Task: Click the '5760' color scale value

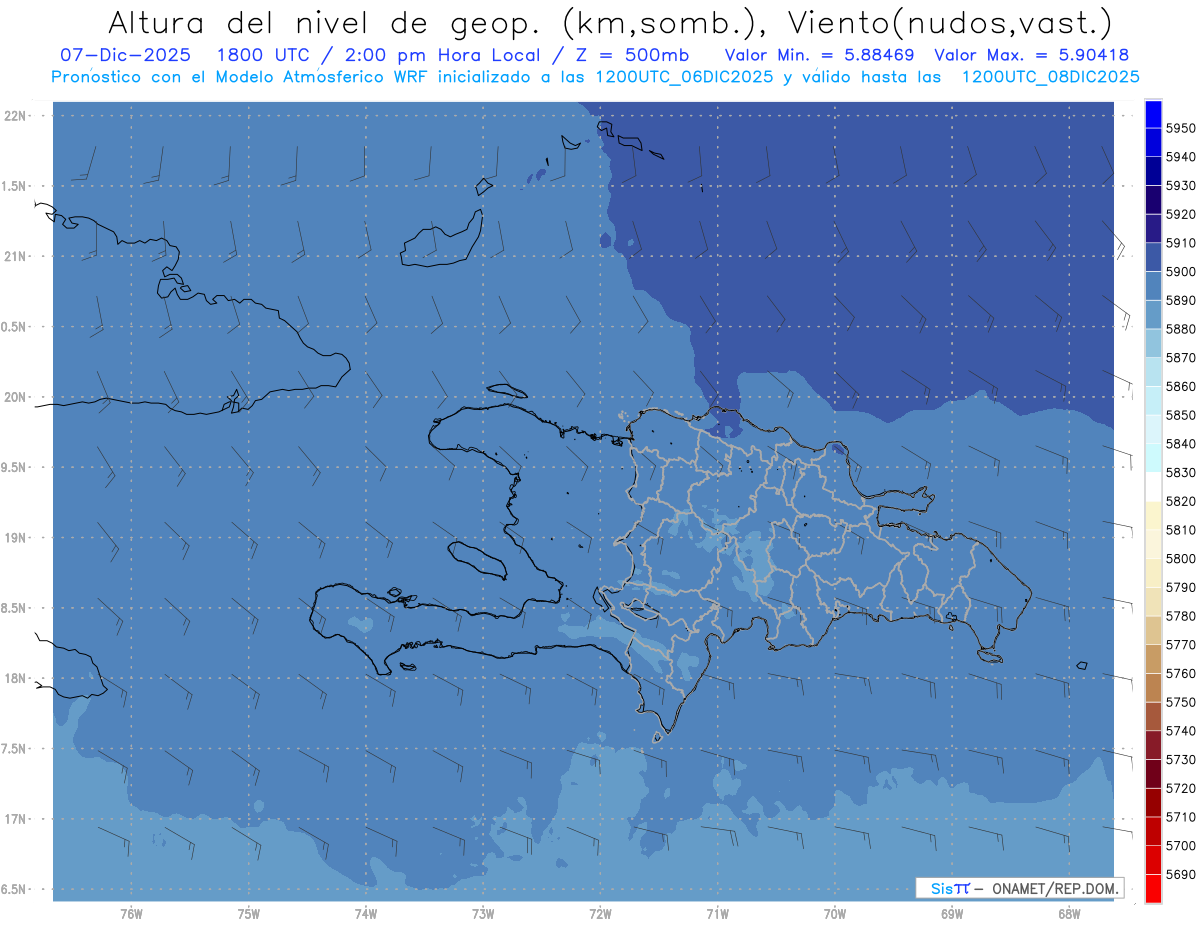Action: 1181,673
